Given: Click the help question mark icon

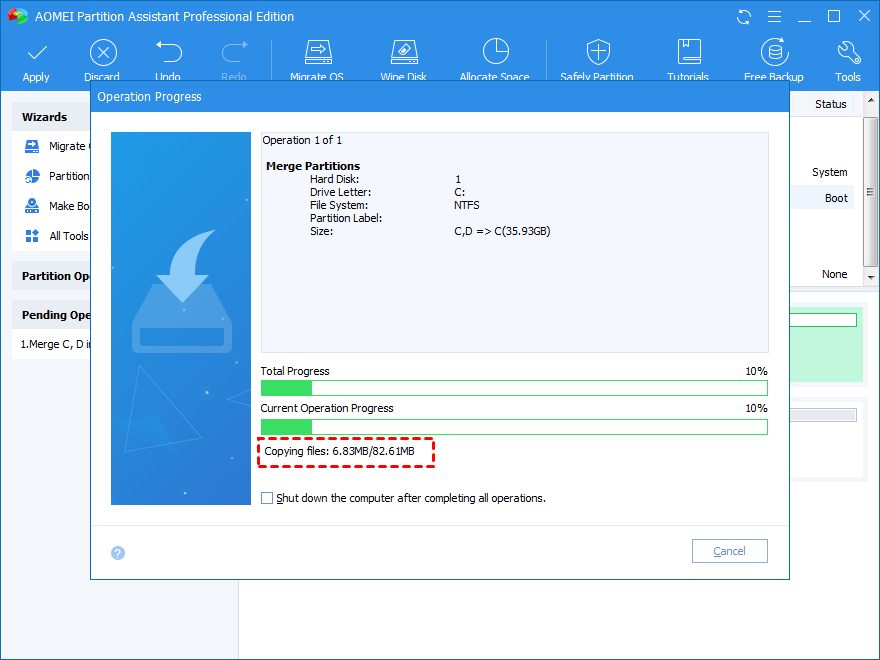Looking at the screenshot, I should (x=118, y=553).
